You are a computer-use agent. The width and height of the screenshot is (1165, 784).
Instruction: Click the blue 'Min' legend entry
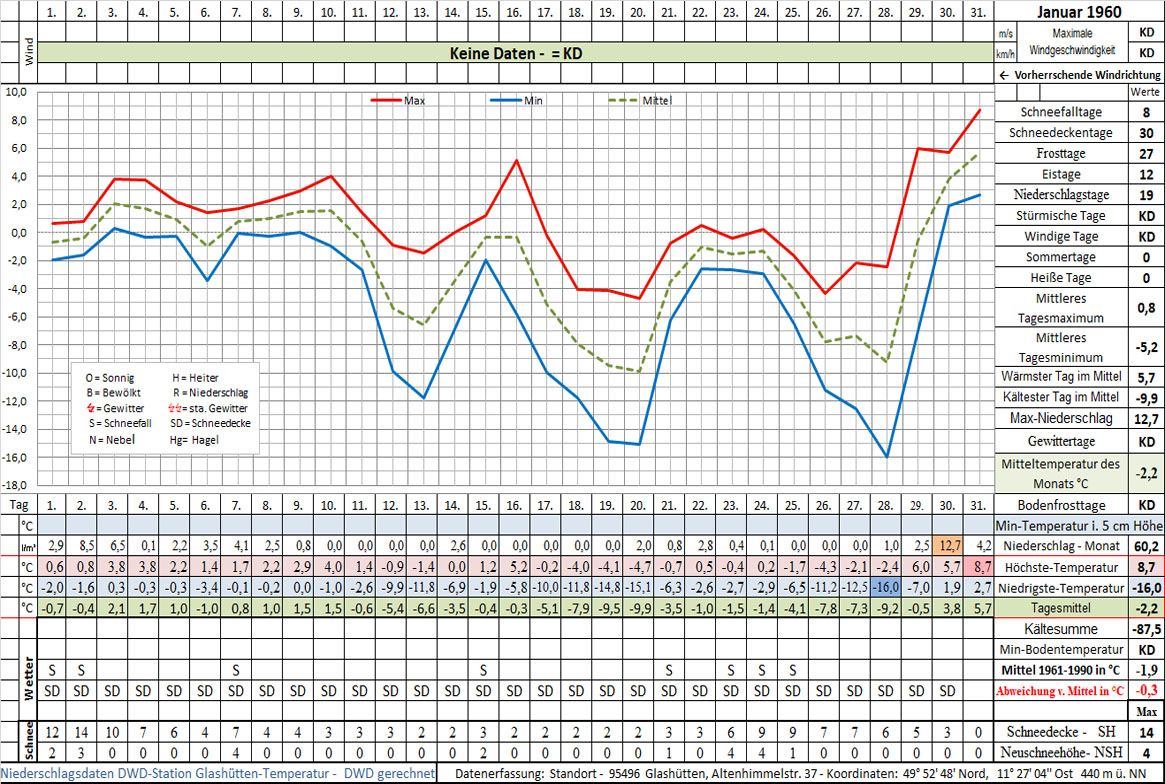tap(516, 100)
